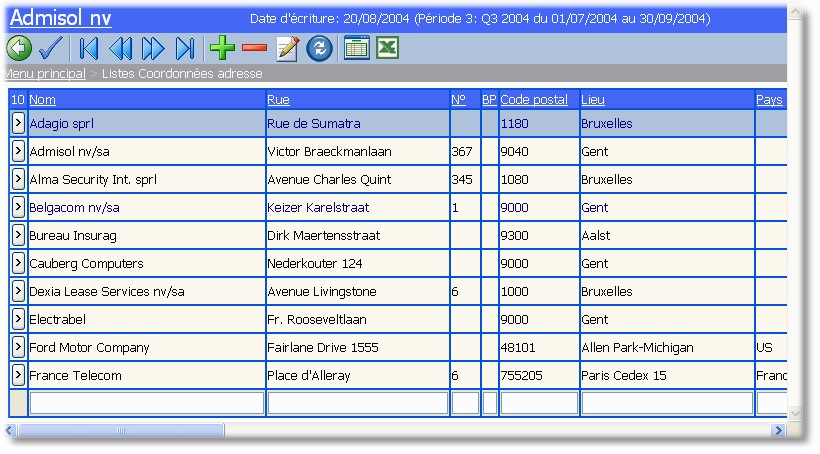
Task: Click the blue checkmark confirm icon
Action: tap(51, 48)
